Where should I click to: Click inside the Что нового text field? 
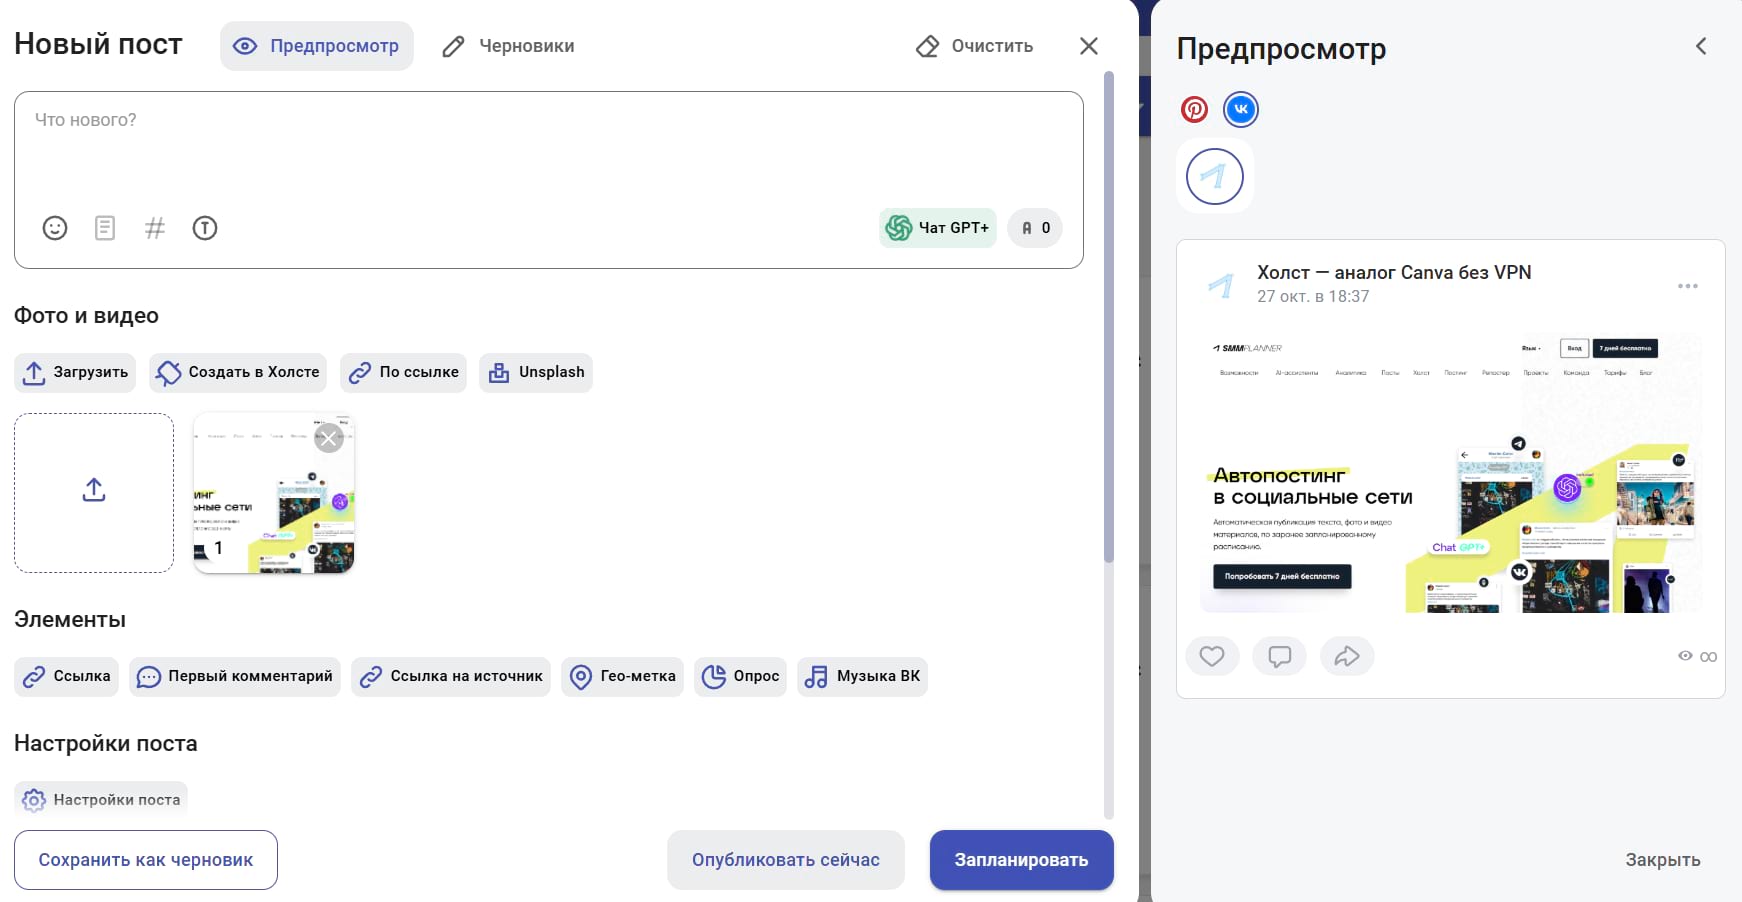click(x=548, y=140)
